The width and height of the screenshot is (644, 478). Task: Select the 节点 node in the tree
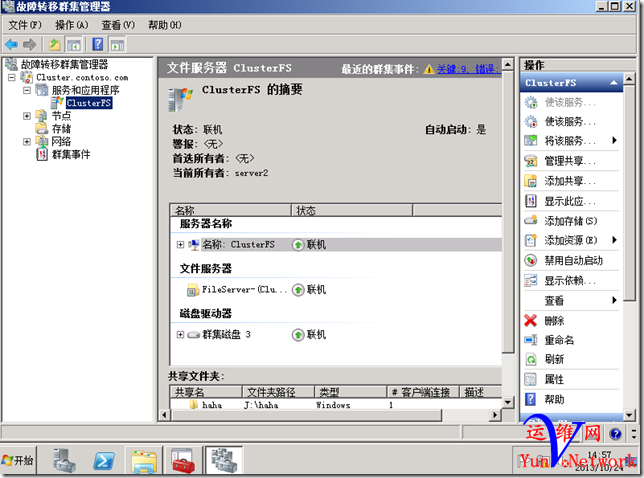pos(61,116)
